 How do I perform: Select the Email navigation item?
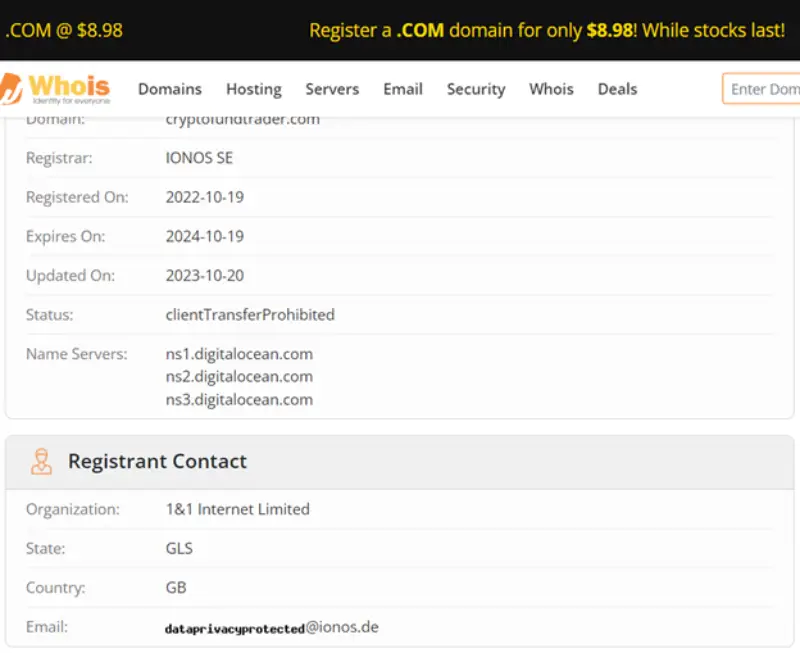pos(403,89)
